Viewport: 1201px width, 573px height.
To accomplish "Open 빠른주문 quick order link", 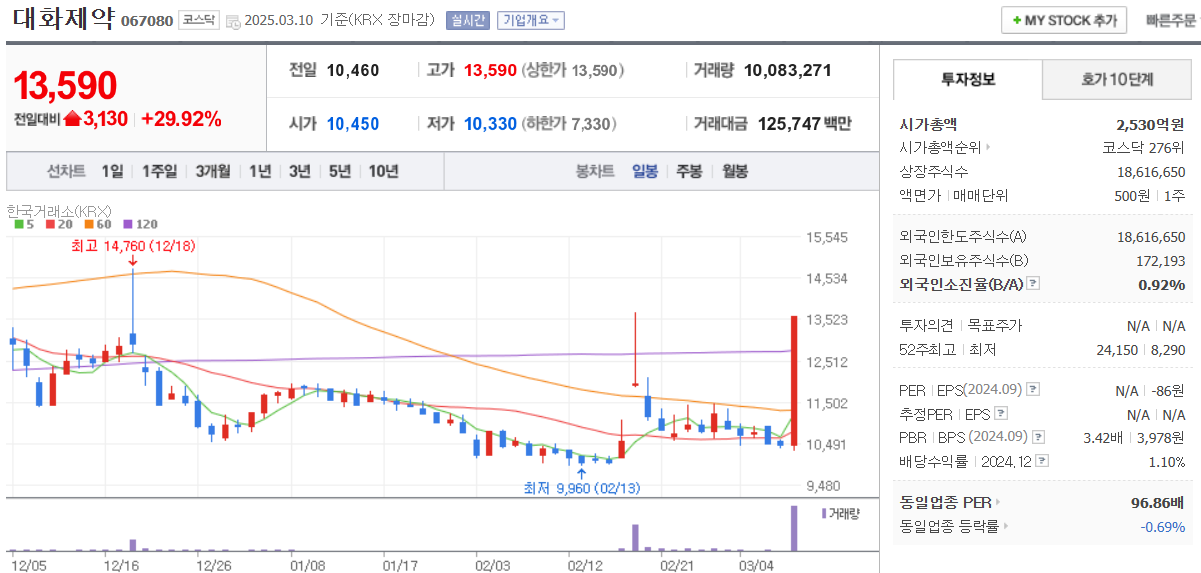I will [1170, 20].
